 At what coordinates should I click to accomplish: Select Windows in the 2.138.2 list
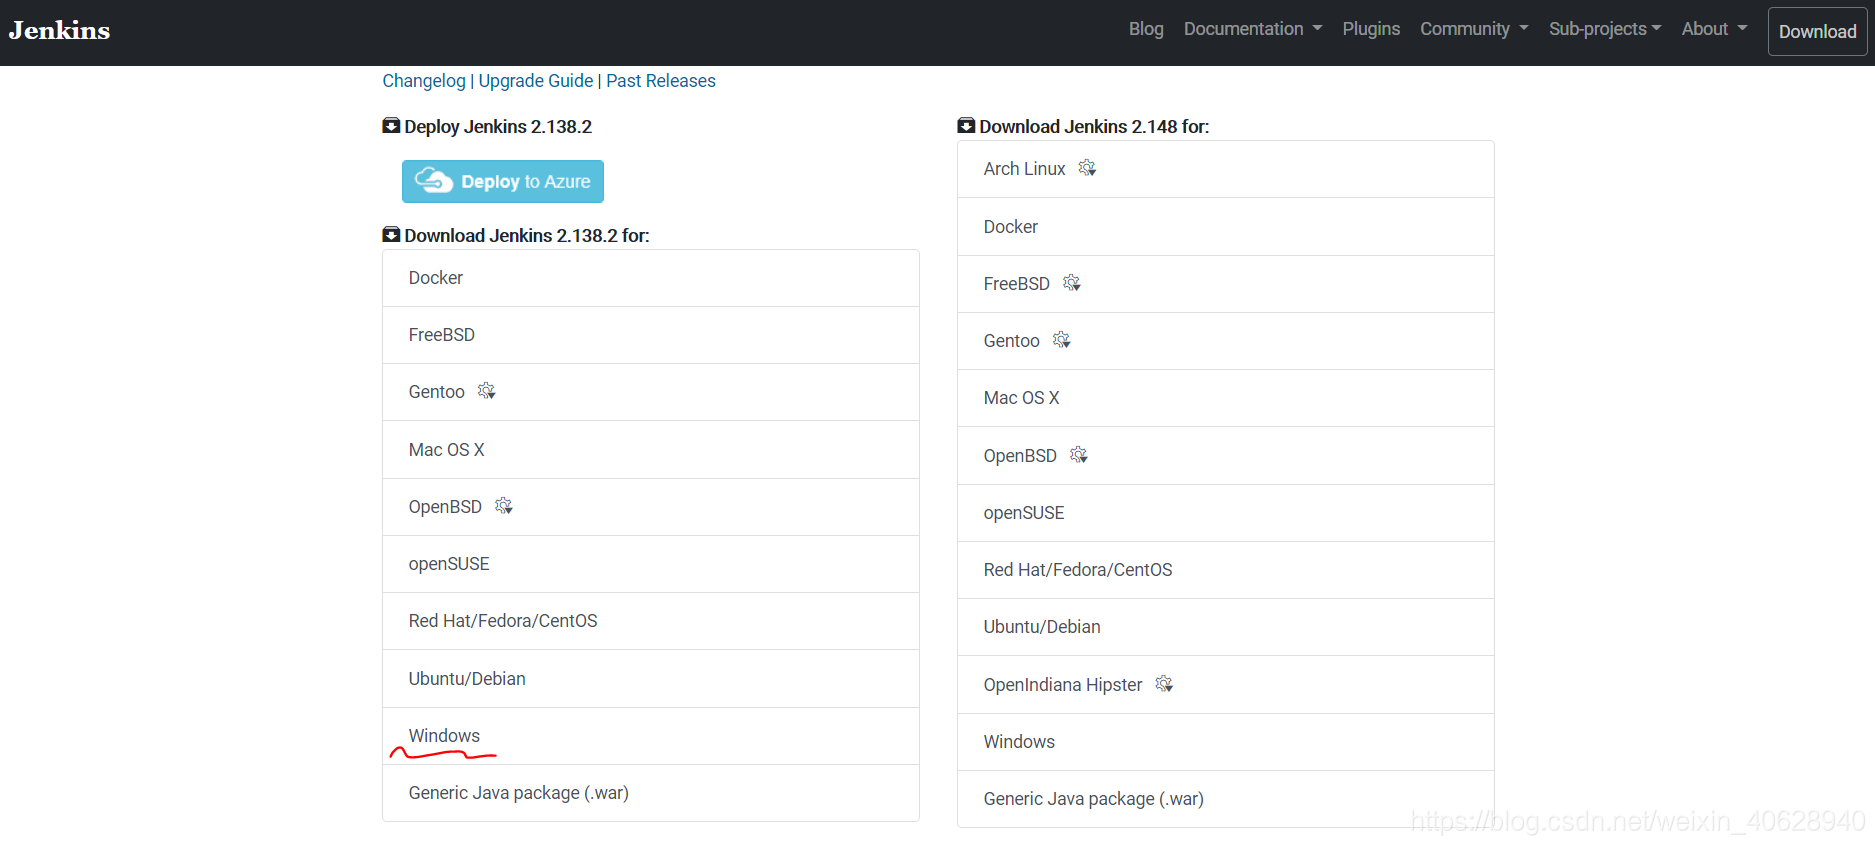point(651,736)
